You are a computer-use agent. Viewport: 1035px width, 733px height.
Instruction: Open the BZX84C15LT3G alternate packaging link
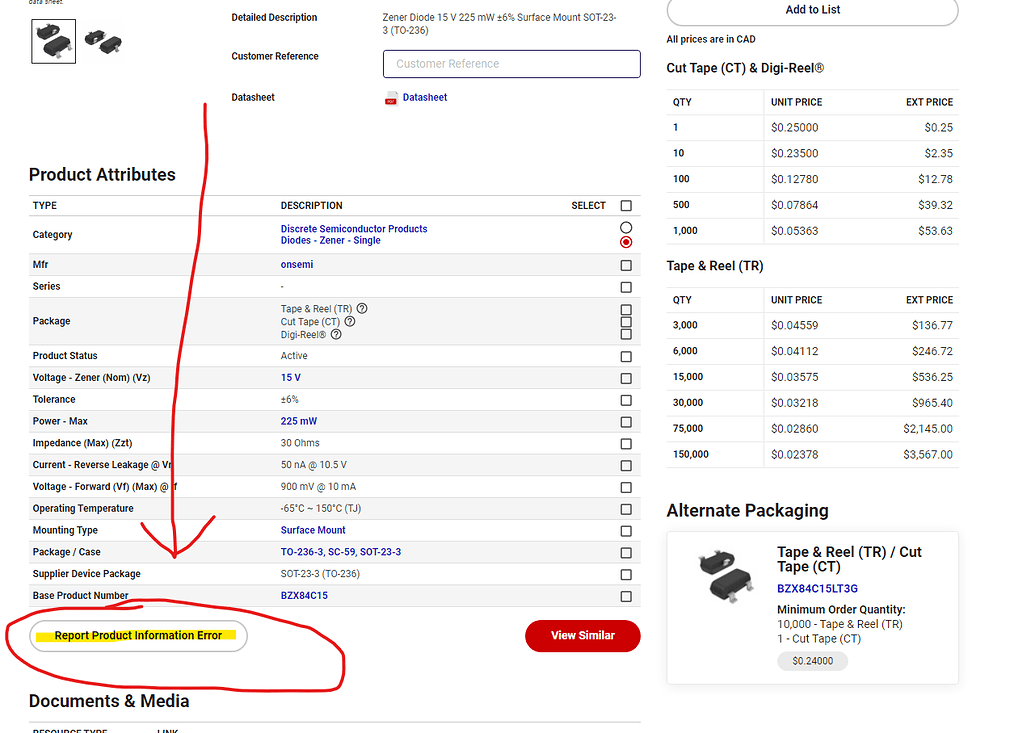(x=820, y=589)
